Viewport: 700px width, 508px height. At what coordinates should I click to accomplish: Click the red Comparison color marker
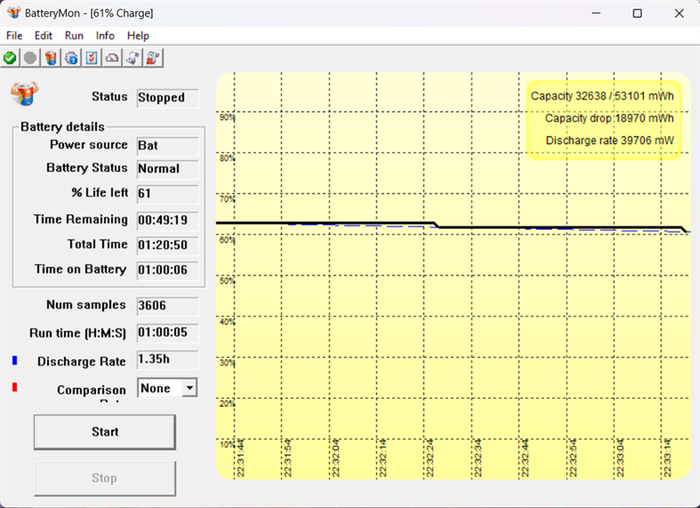15,387
